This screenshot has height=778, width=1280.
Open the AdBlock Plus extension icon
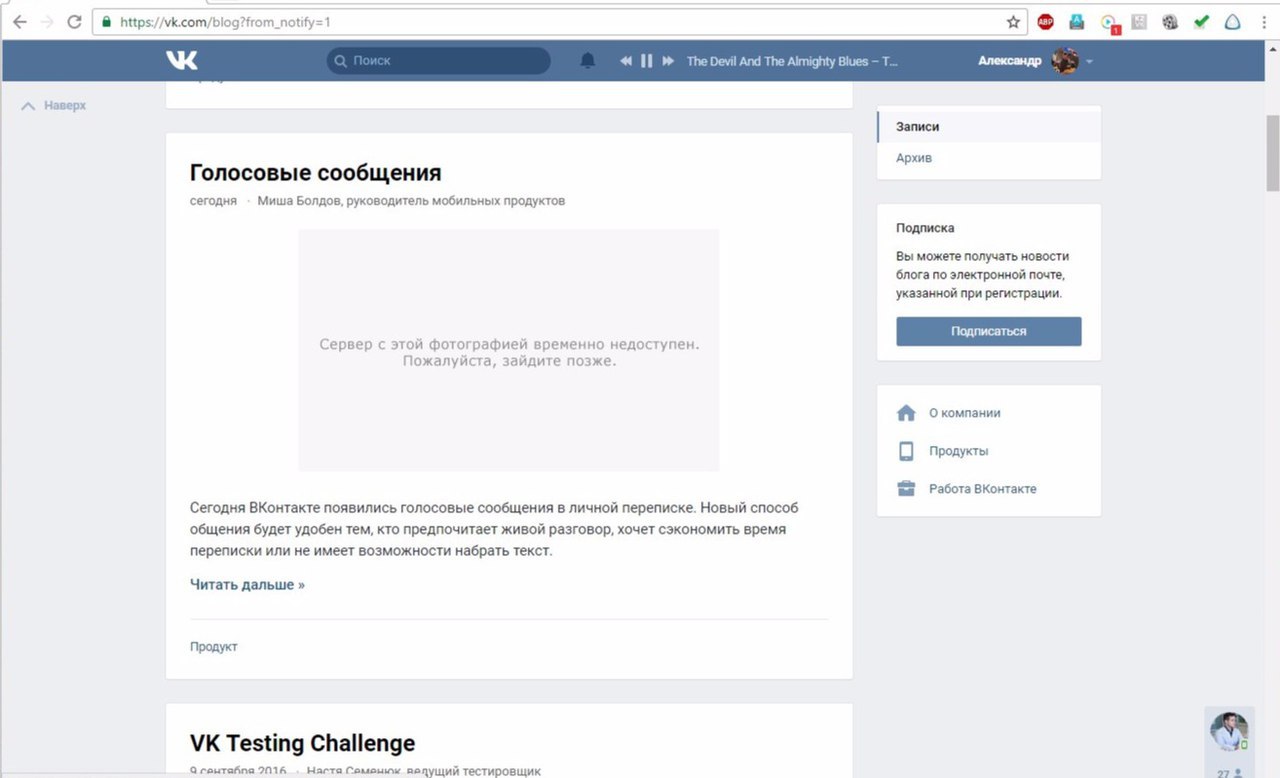tap(1045, 22)
